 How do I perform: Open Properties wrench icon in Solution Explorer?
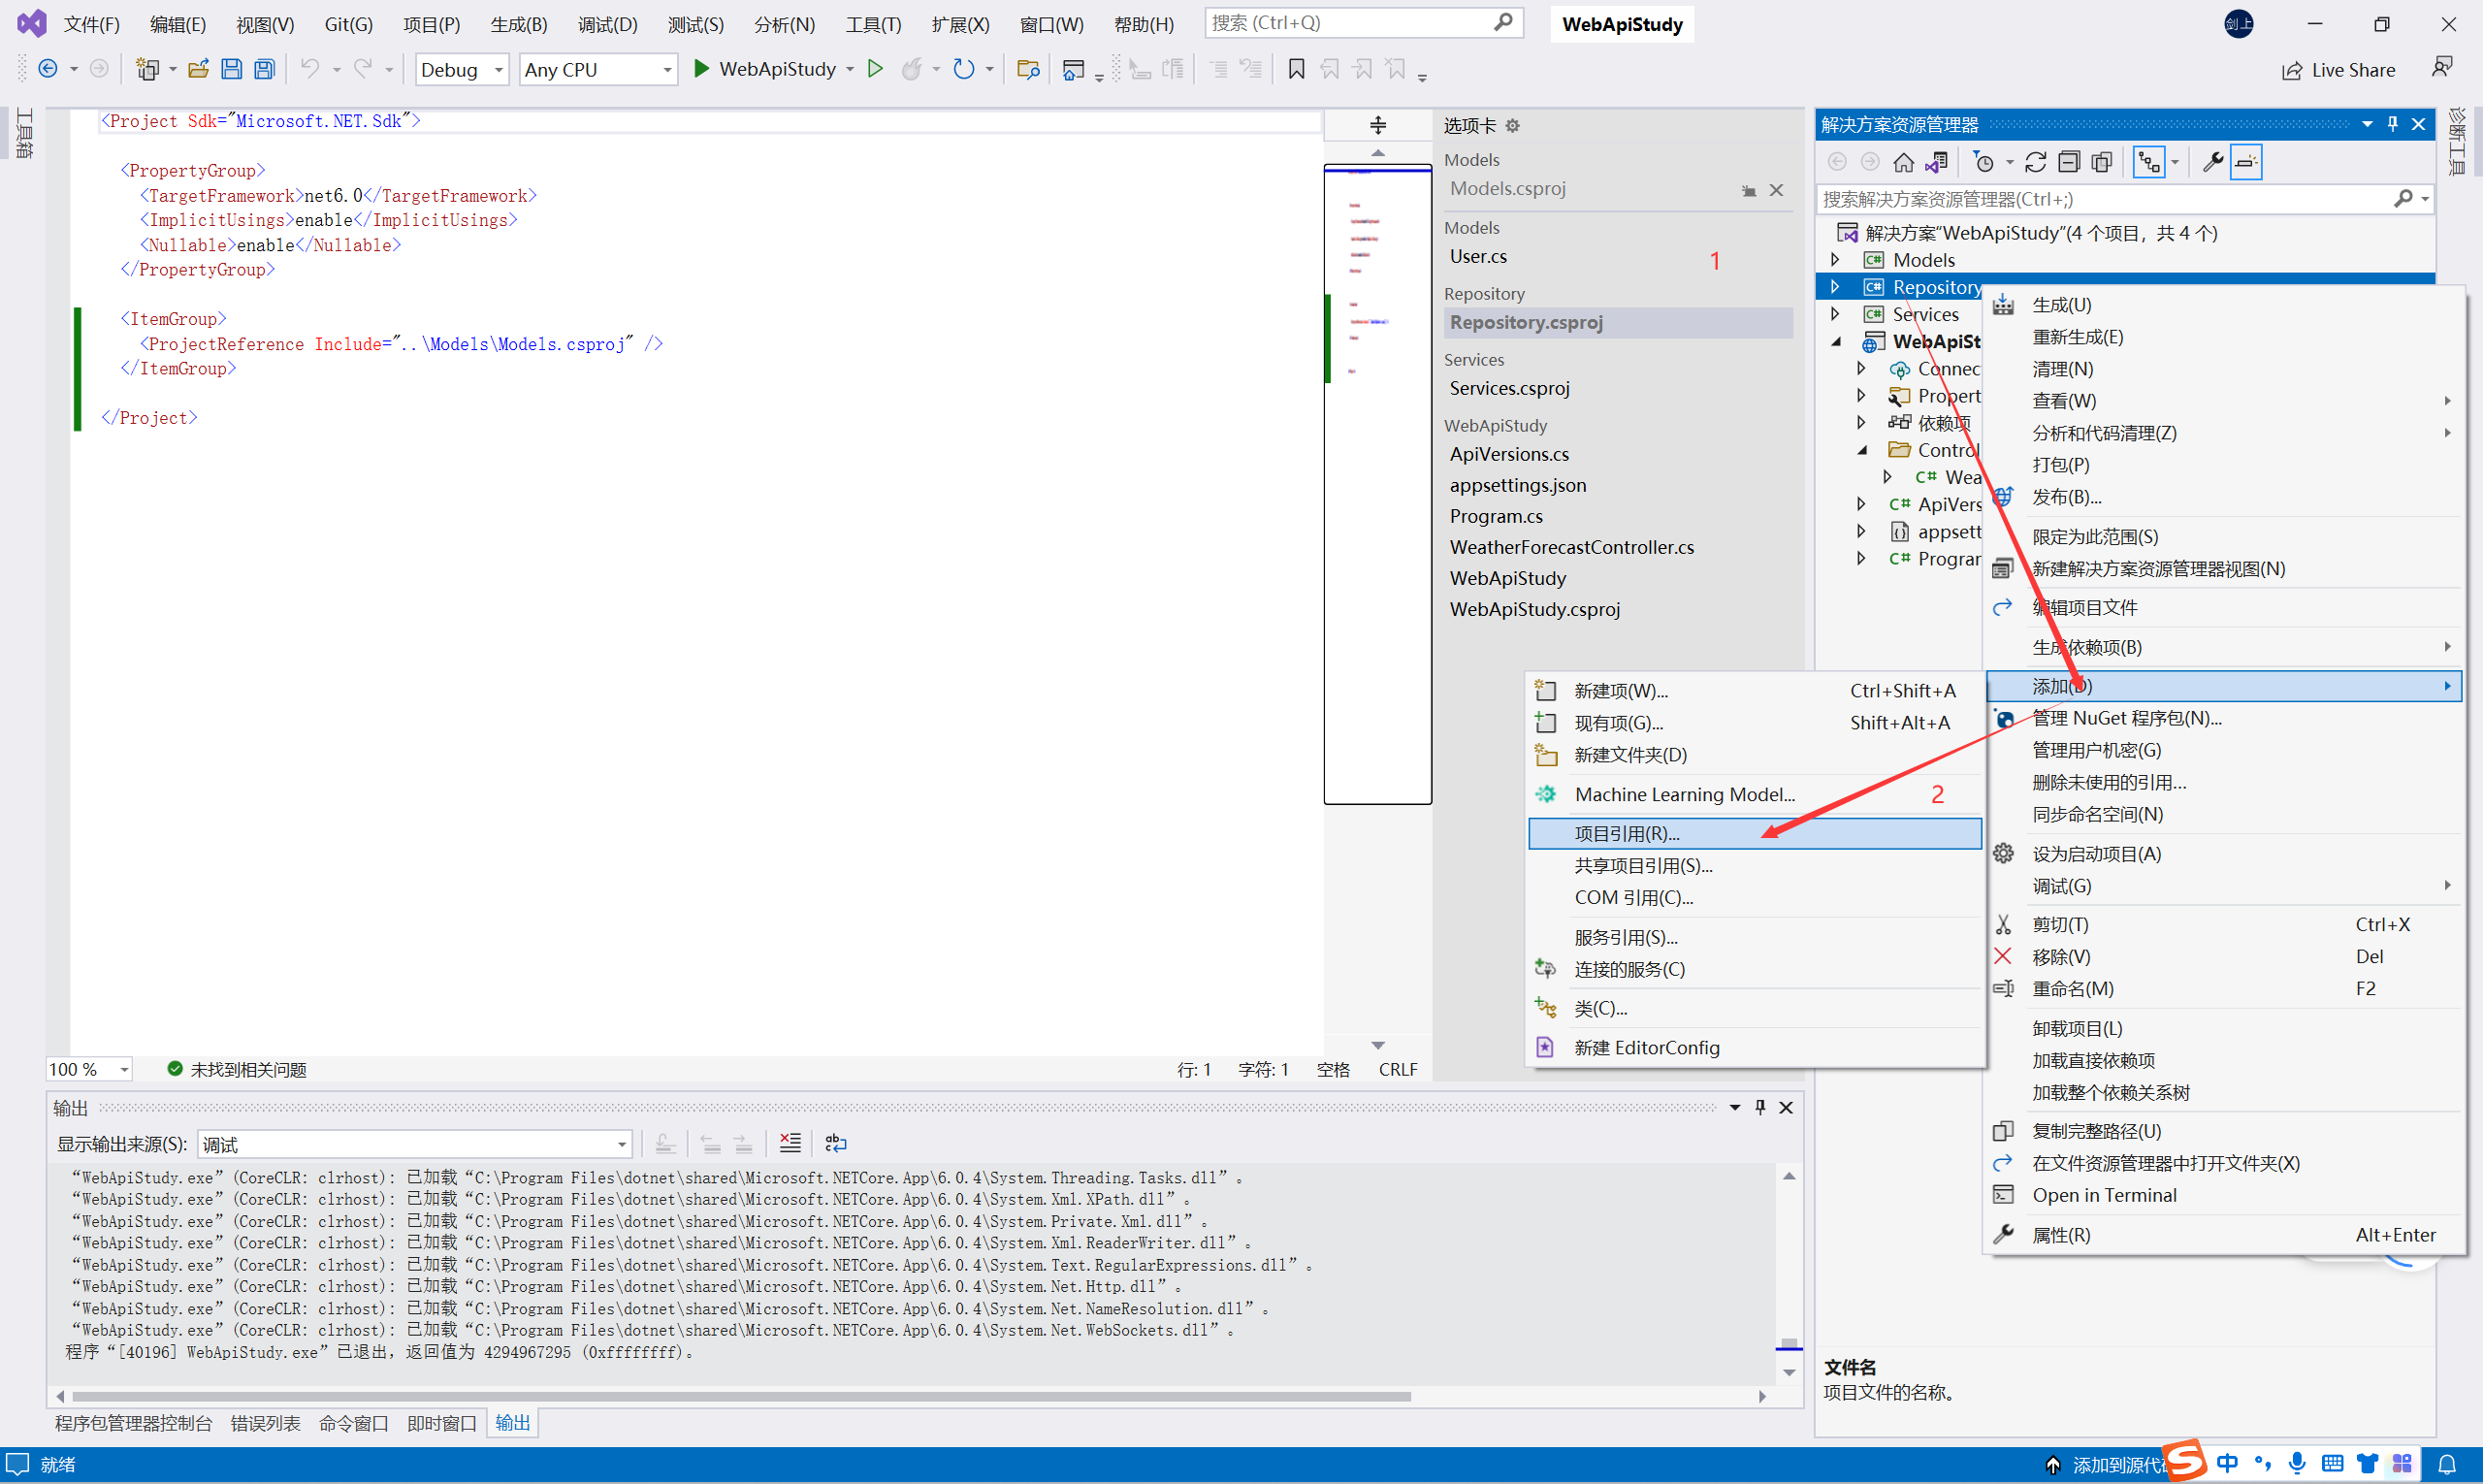coord(2212,162)
